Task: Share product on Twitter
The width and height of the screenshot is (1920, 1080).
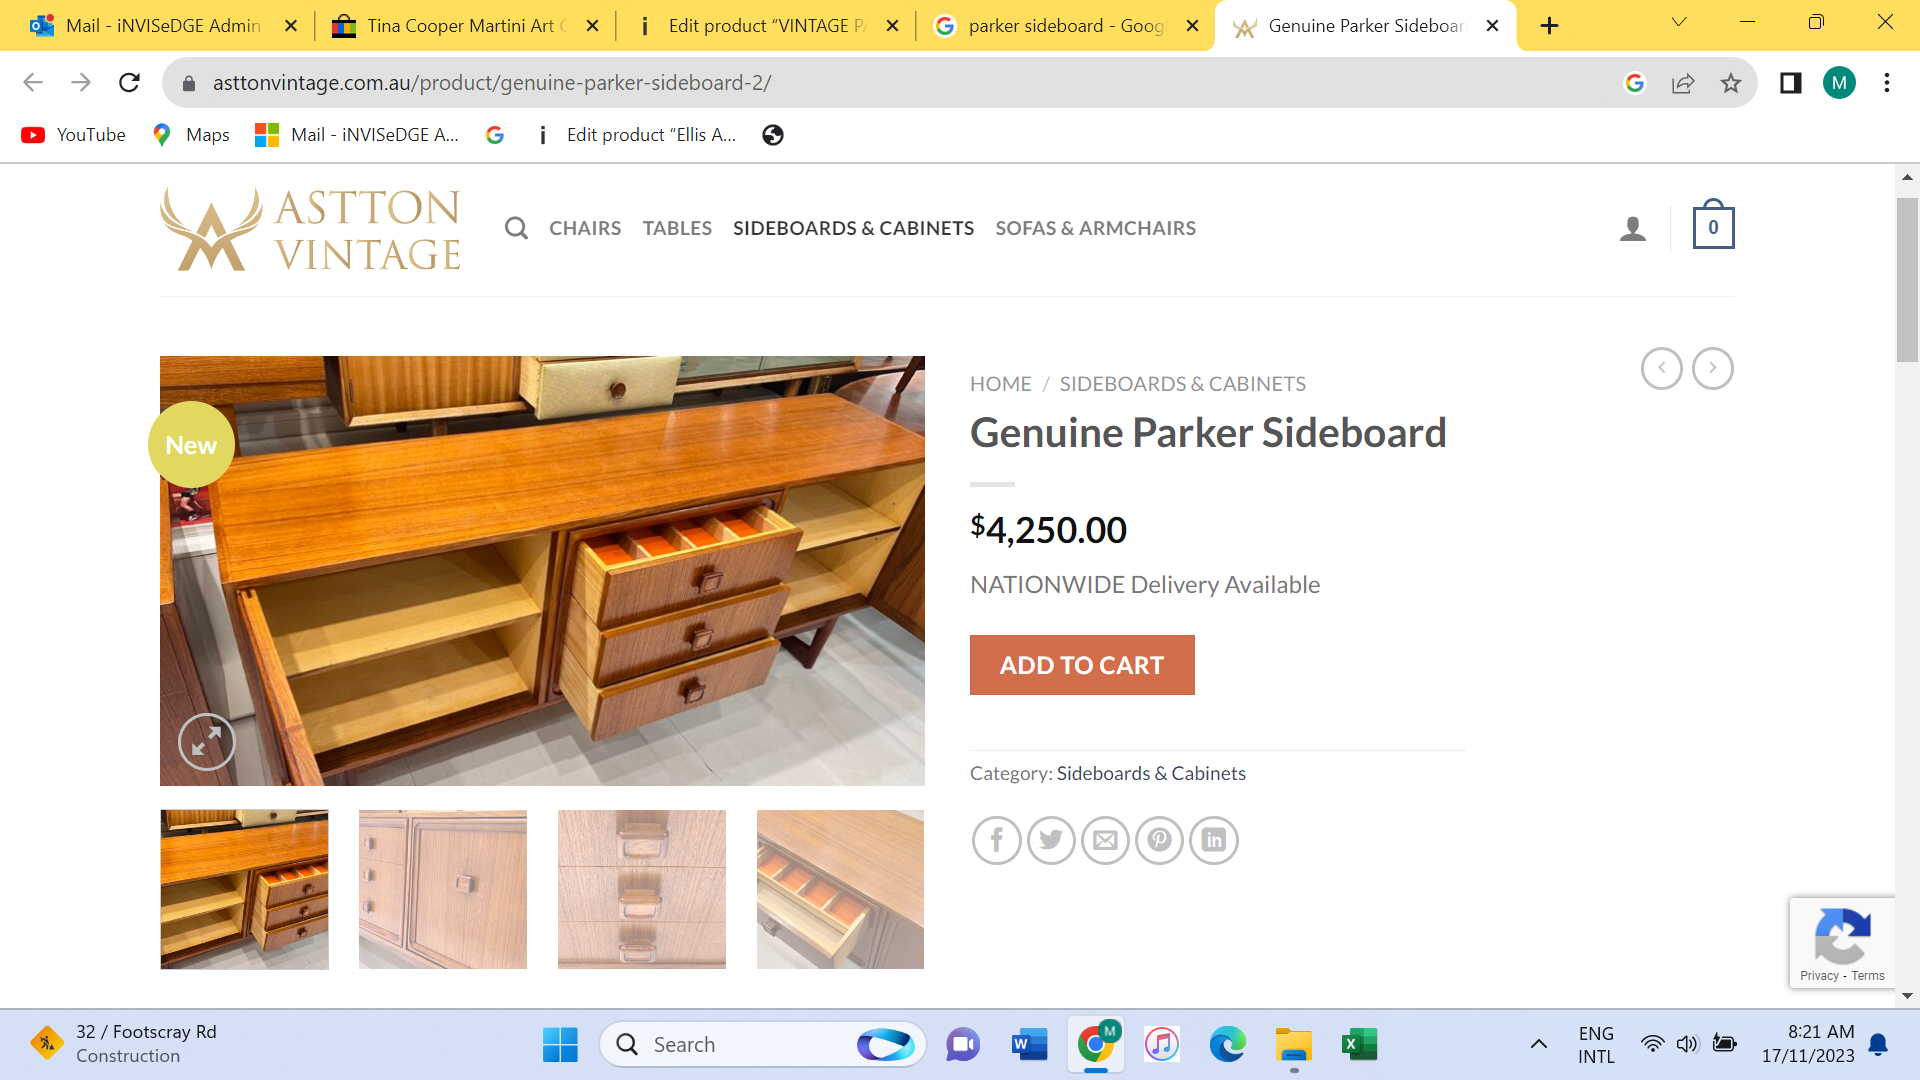Action: pyautogui.click(x=1050, y=840)
